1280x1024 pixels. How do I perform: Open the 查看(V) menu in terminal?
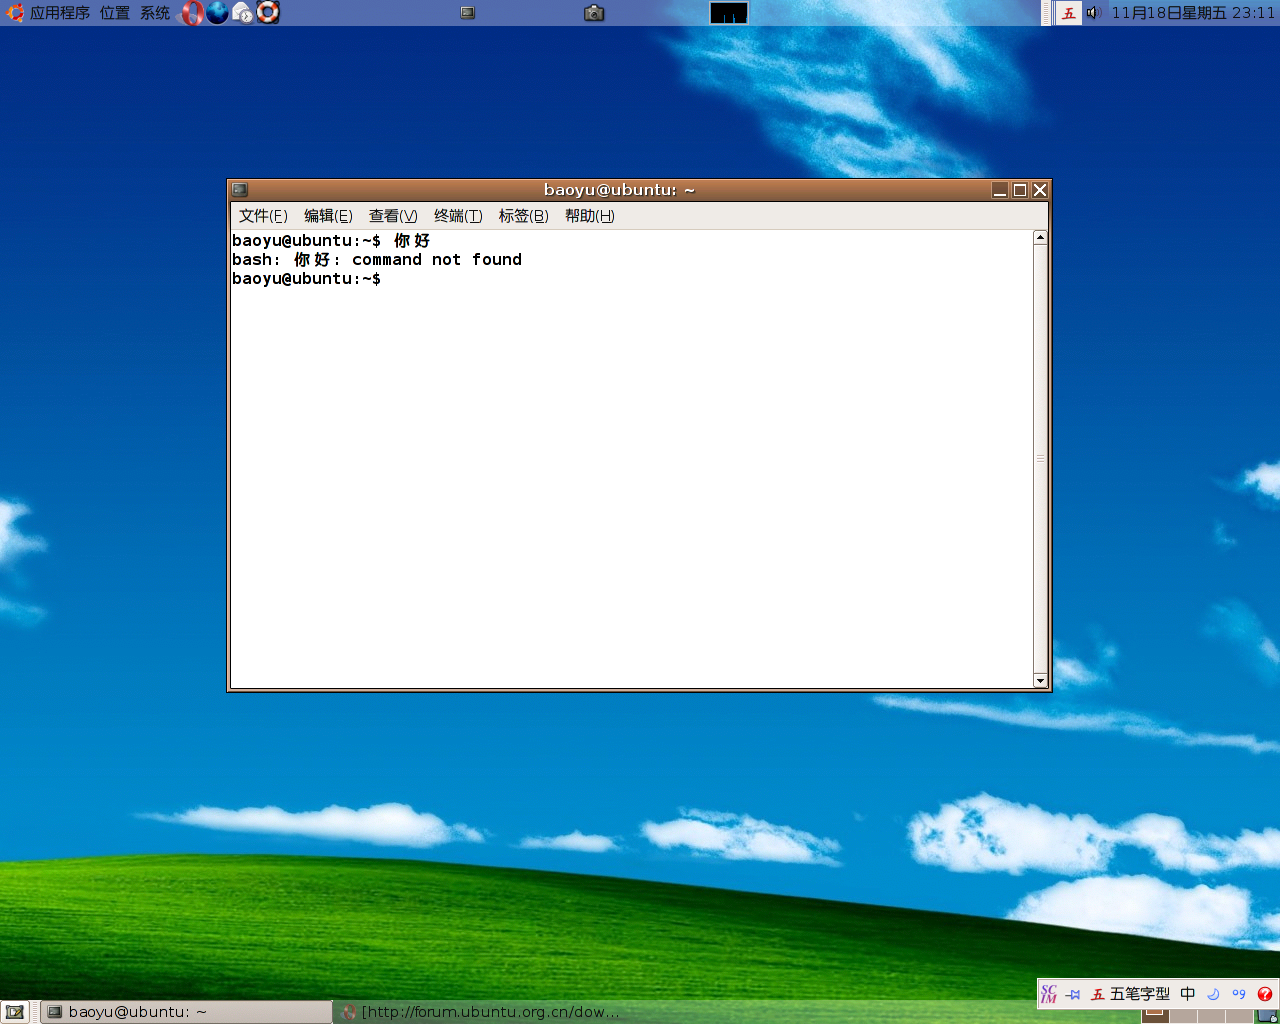tap(393, 216)
